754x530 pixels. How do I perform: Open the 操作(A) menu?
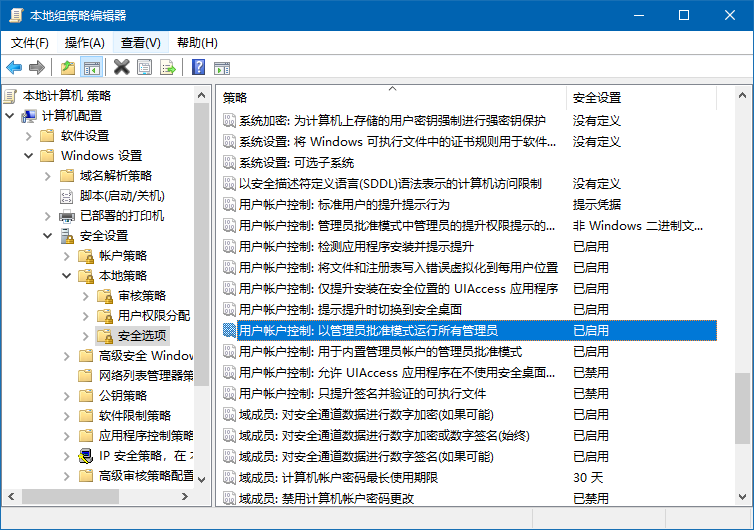coord(84,43)
